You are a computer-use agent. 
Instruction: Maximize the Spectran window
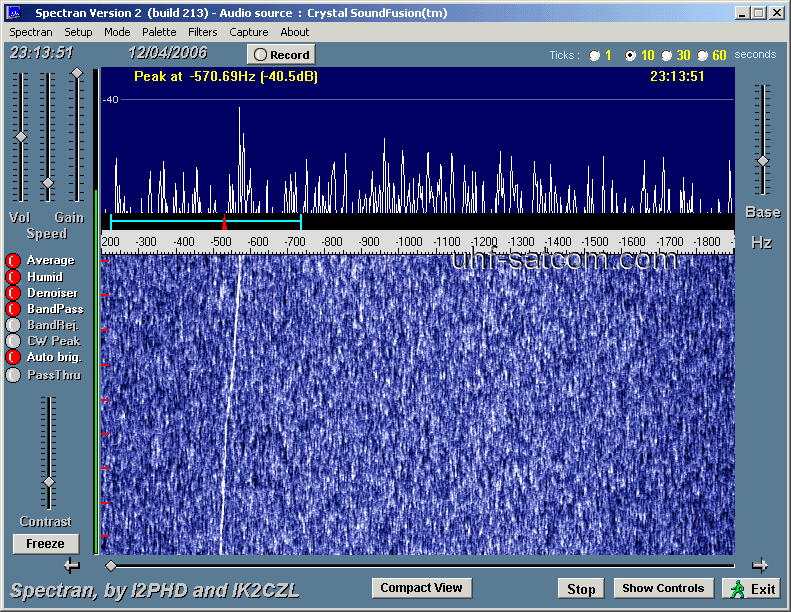click(758, 13)
